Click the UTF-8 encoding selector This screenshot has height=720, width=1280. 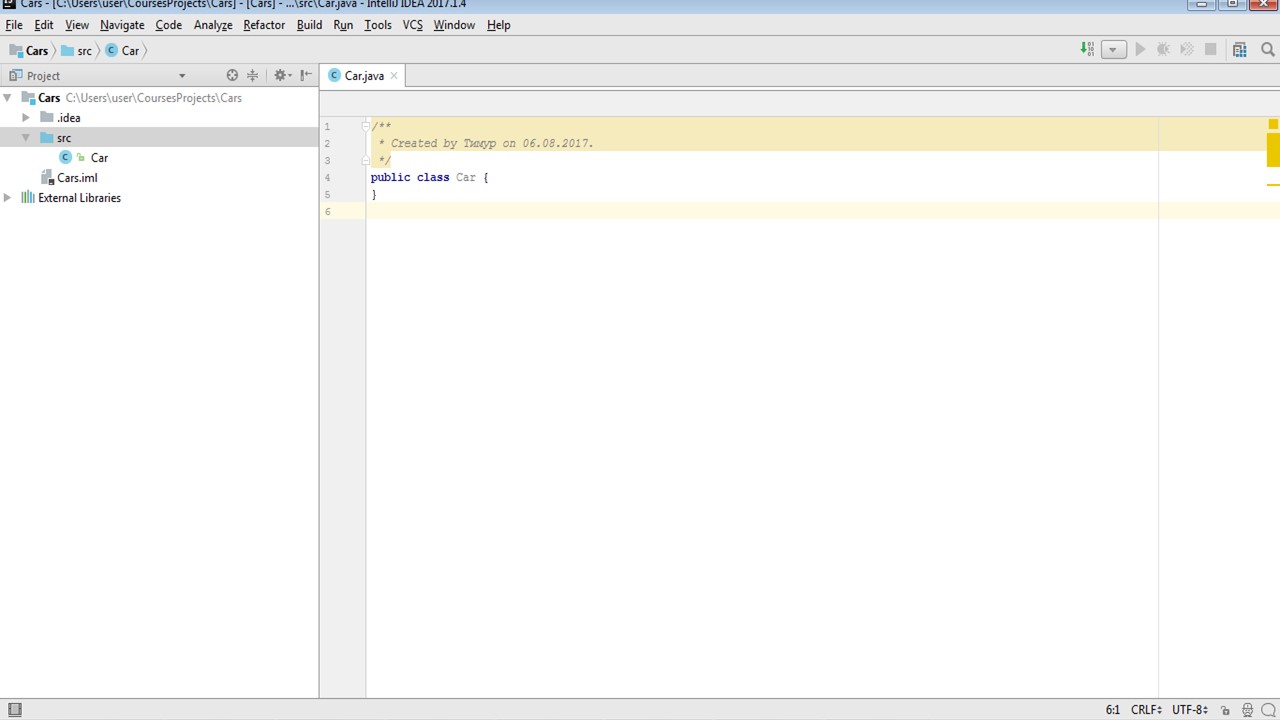tap(1189, 710)
